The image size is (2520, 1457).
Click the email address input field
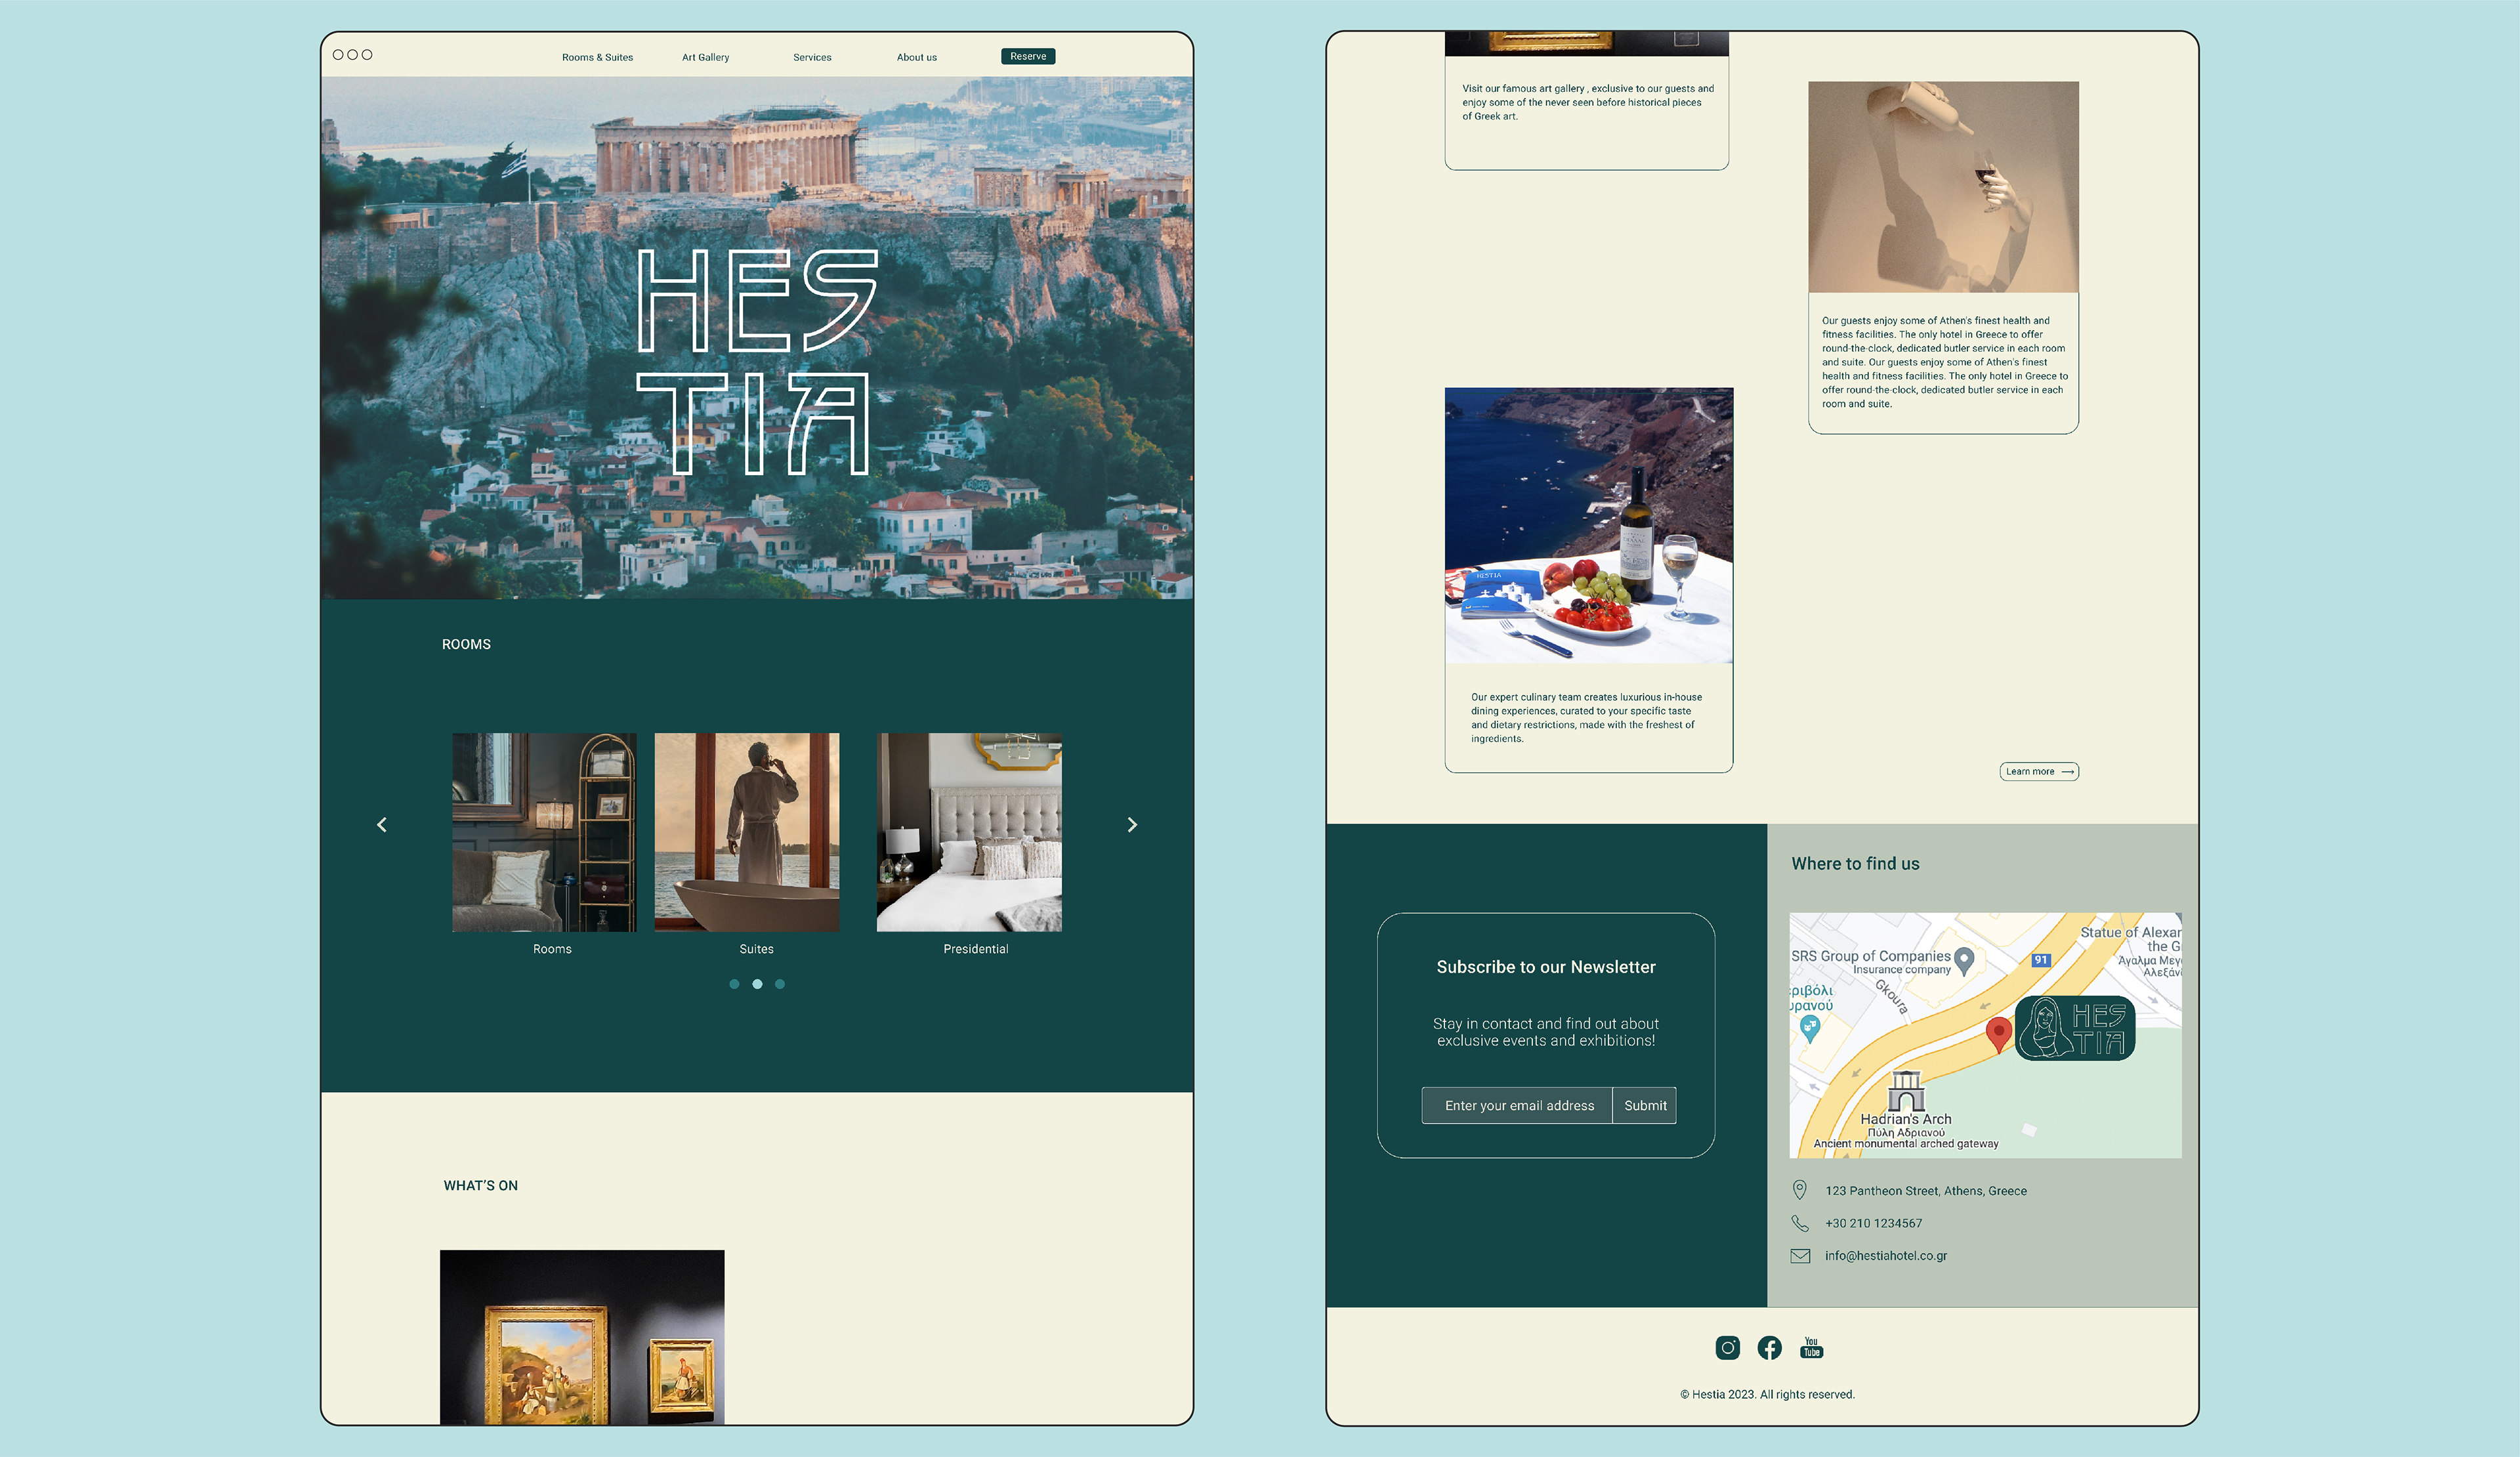[x=1517, y=1105]
